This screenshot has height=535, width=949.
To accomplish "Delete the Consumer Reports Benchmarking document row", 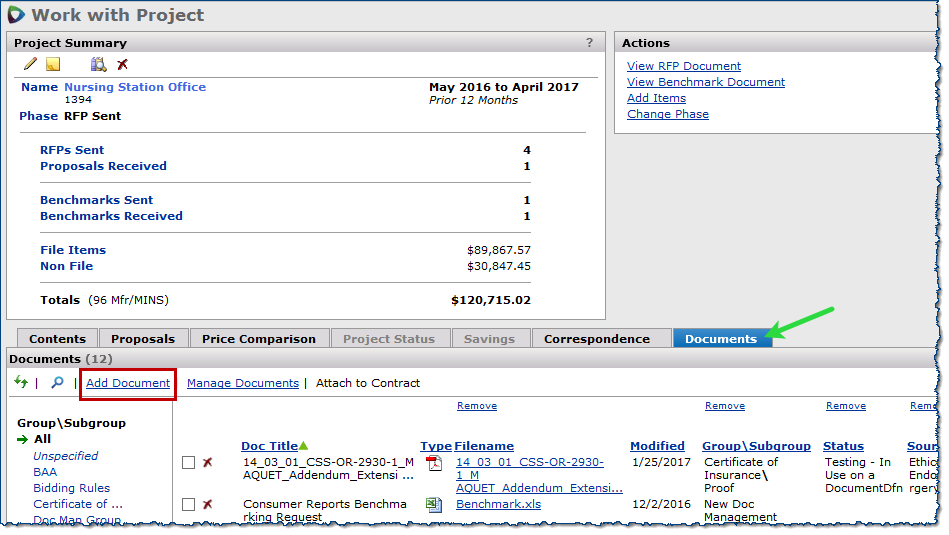I will pos(208,505).
